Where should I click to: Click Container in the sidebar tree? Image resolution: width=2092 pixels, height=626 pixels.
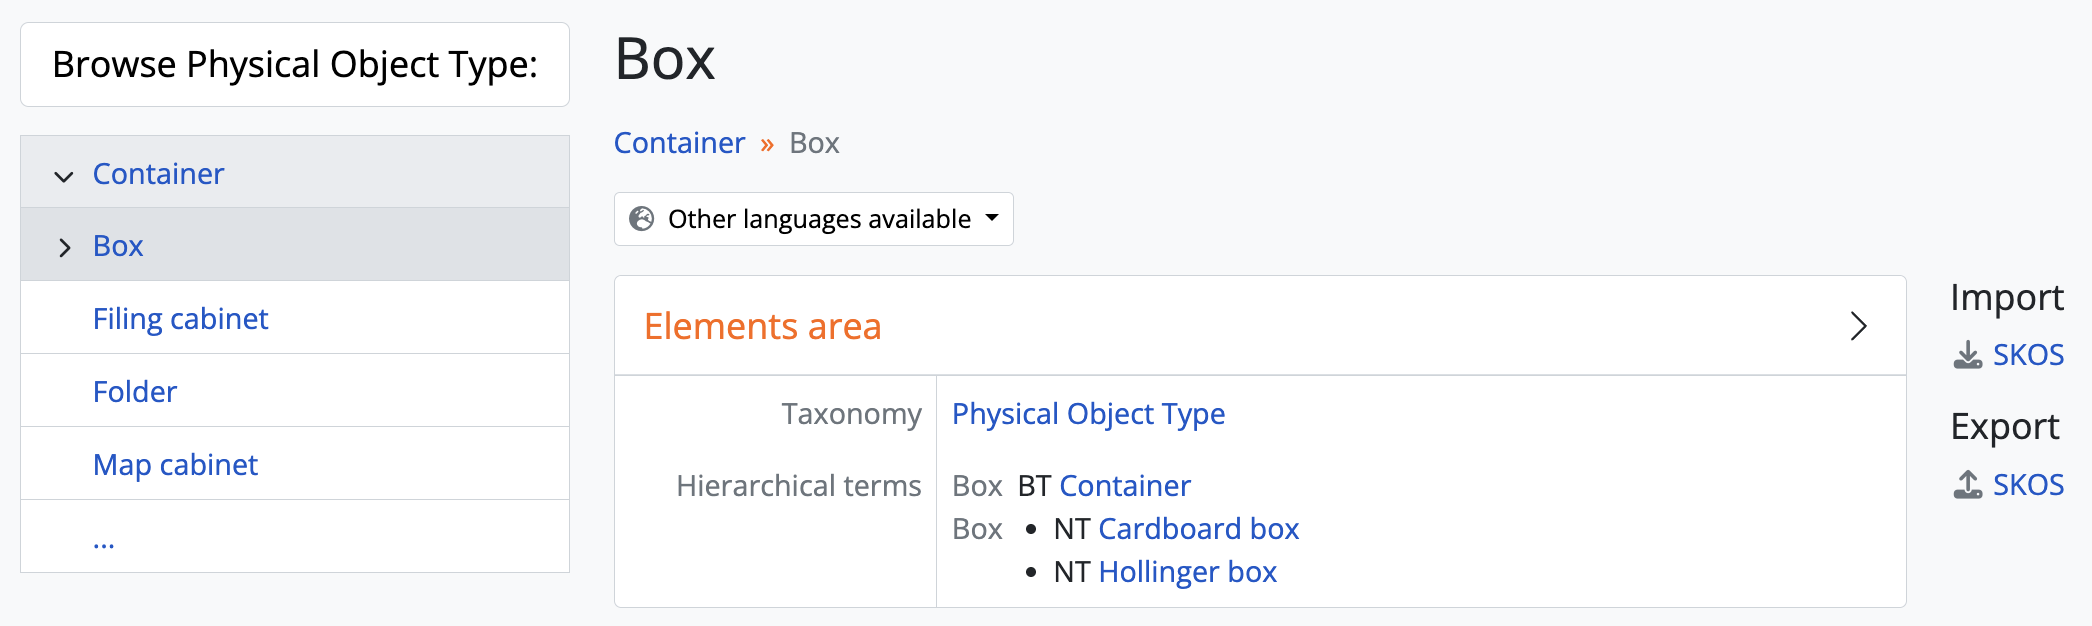158,174
